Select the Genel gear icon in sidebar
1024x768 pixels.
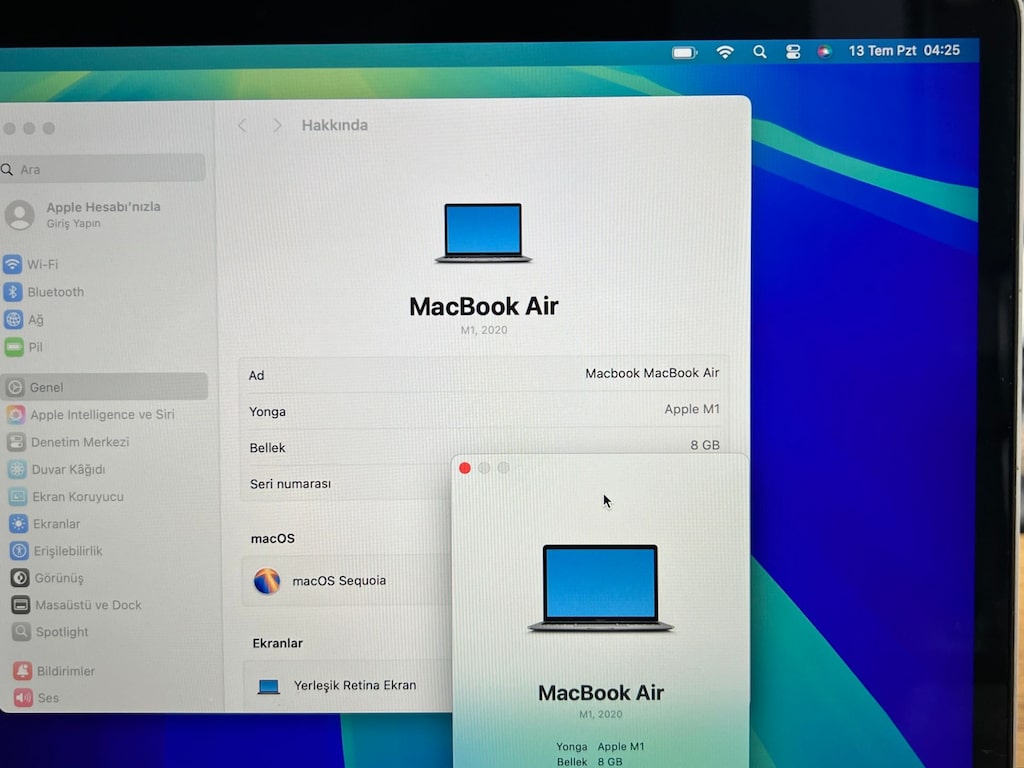tap(16, 387)
